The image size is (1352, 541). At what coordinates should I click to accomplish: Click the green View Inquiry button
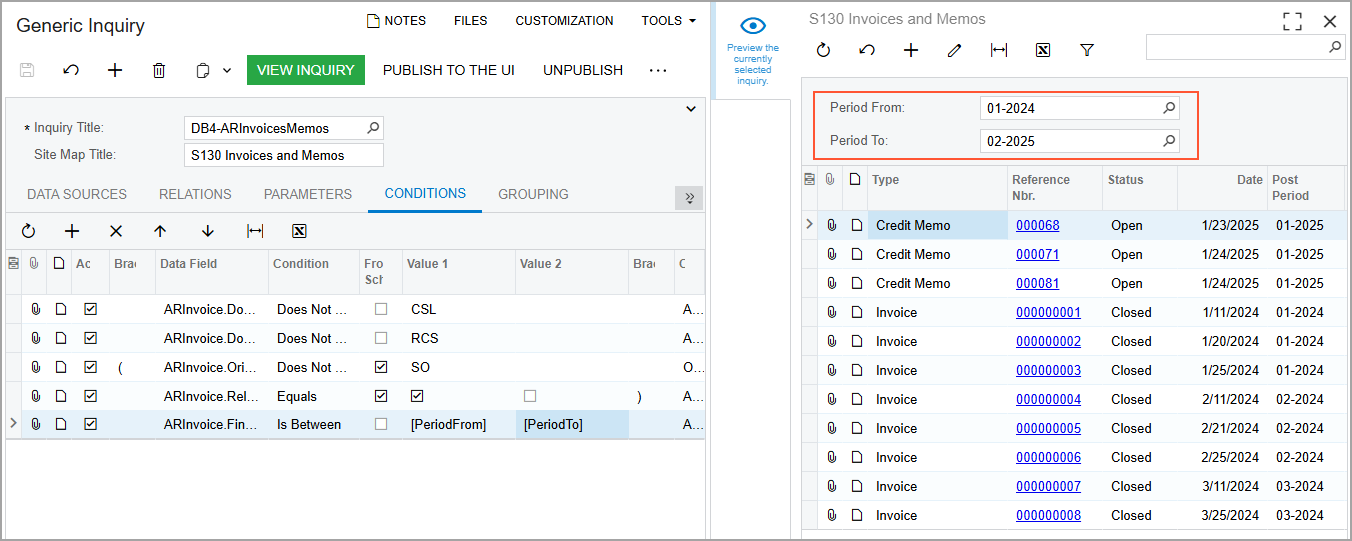[305, 70]
